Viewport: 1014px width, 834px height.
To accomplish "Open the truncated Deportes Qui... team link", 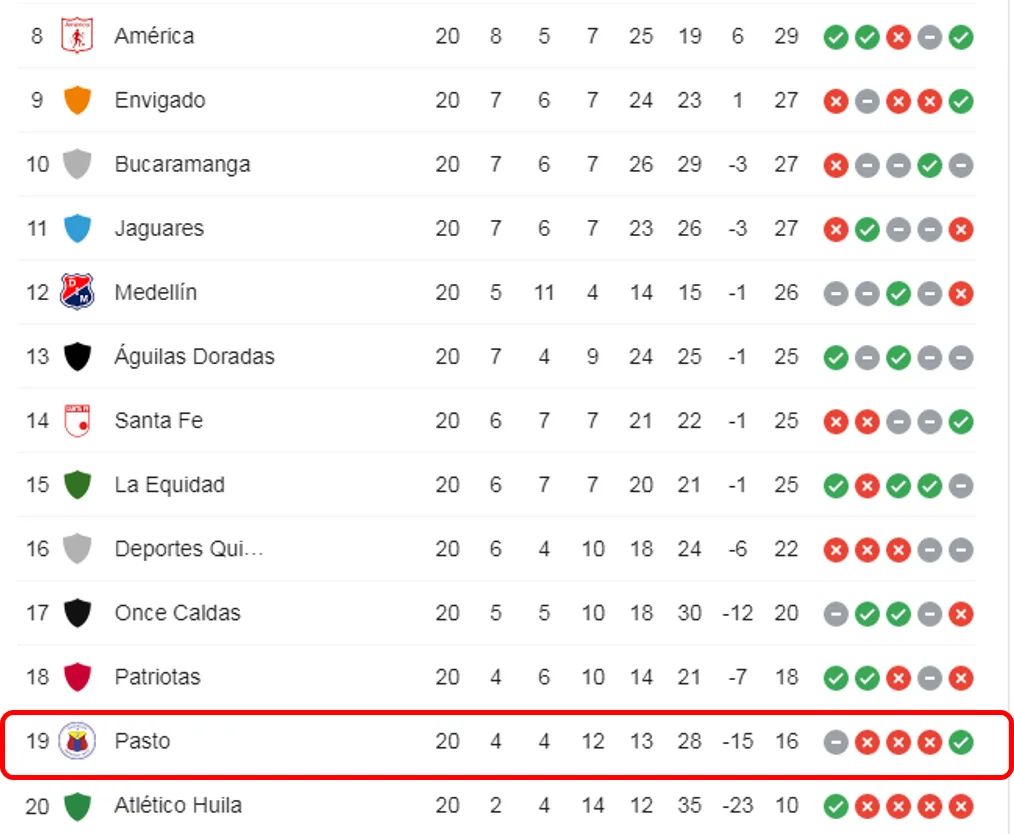I will [189, 549].
